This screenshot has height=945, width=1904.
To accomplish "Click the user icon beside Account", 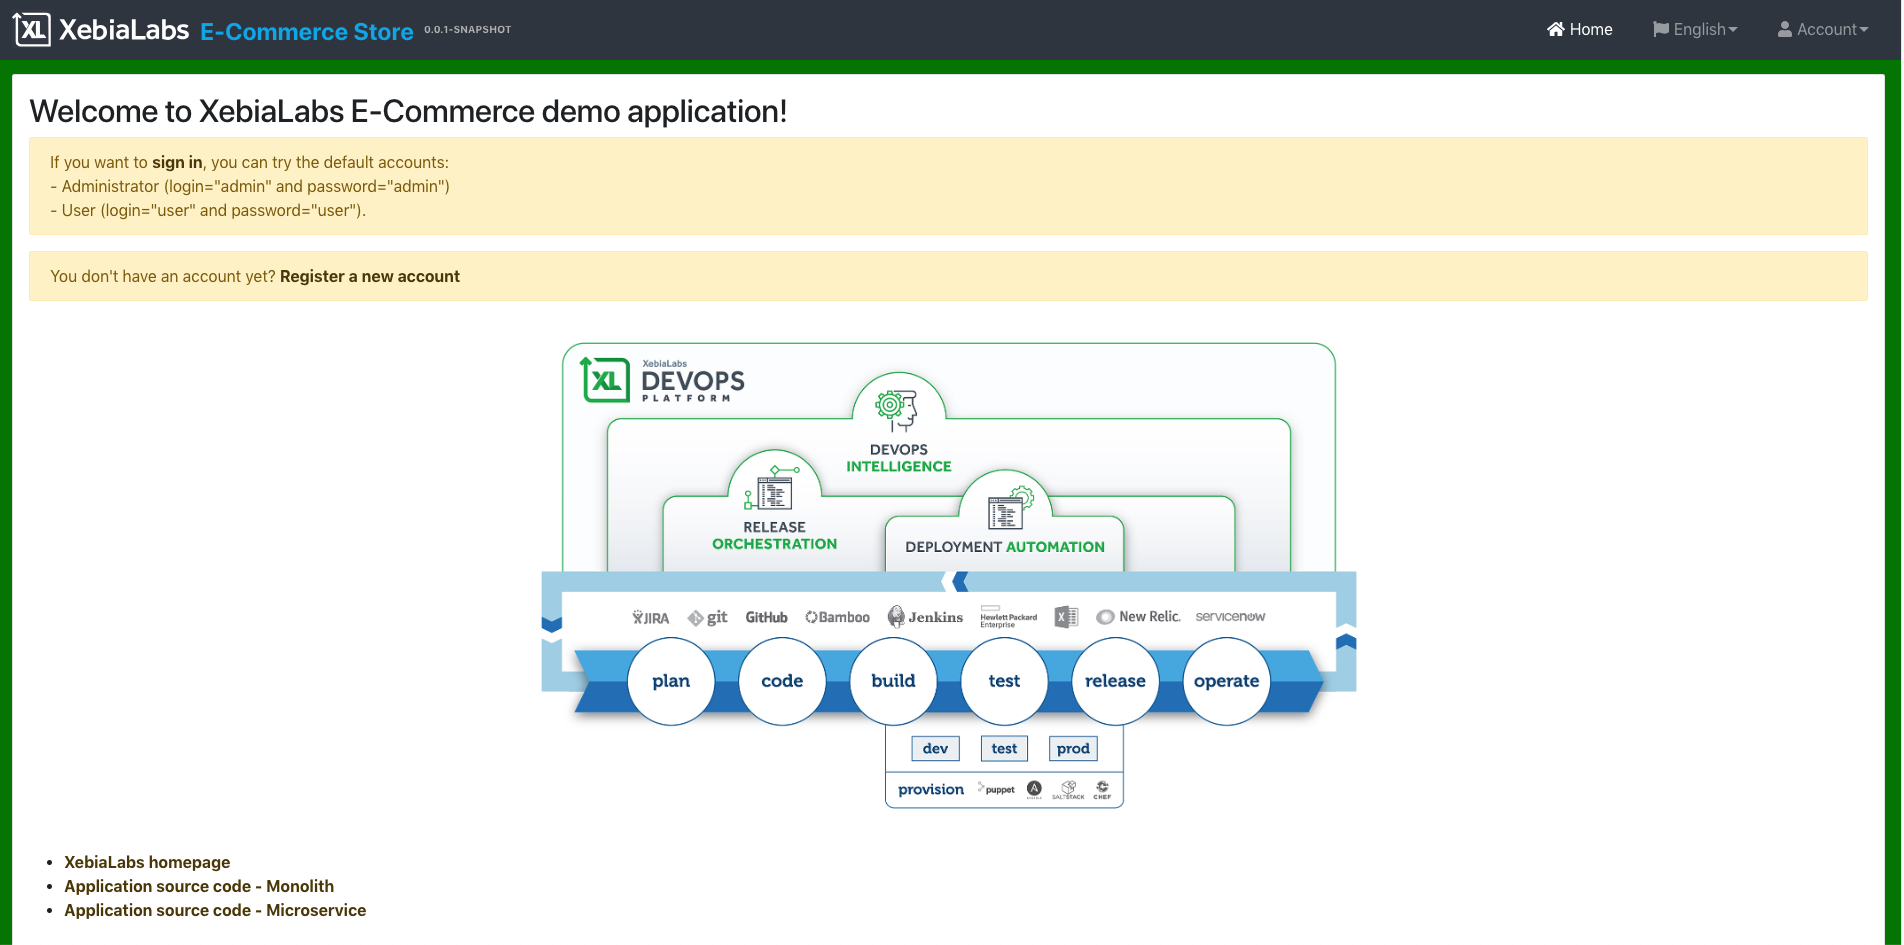I will 1785,29.
